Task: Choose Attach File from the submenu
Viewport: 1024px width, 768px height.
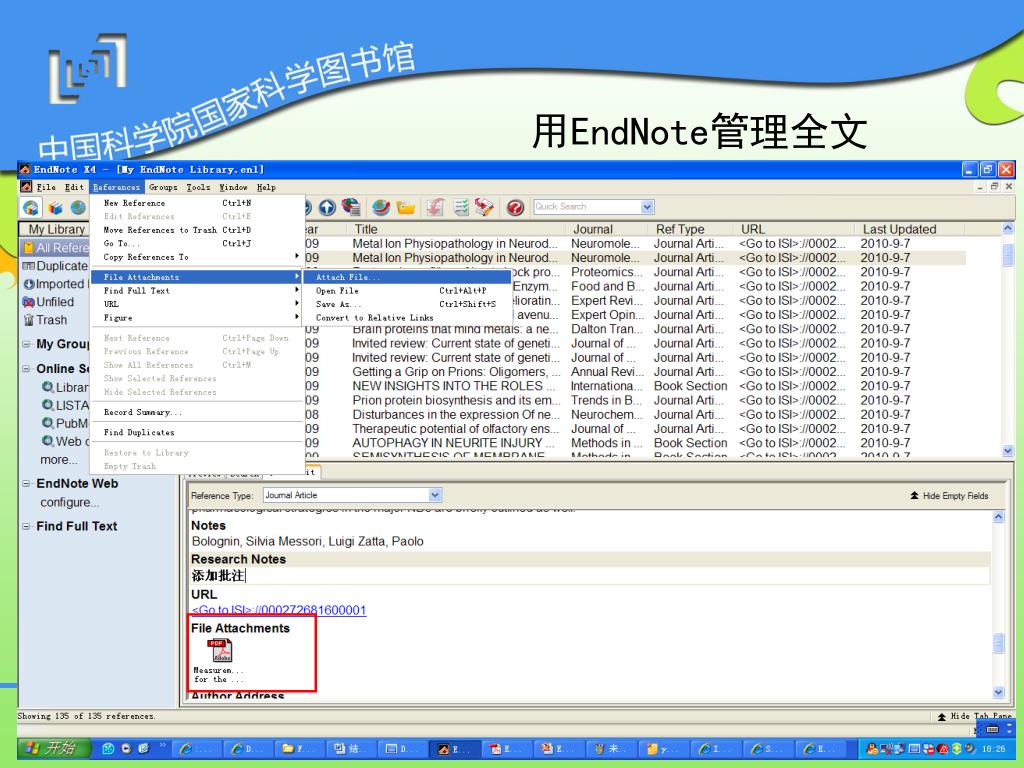Action: 407,278
